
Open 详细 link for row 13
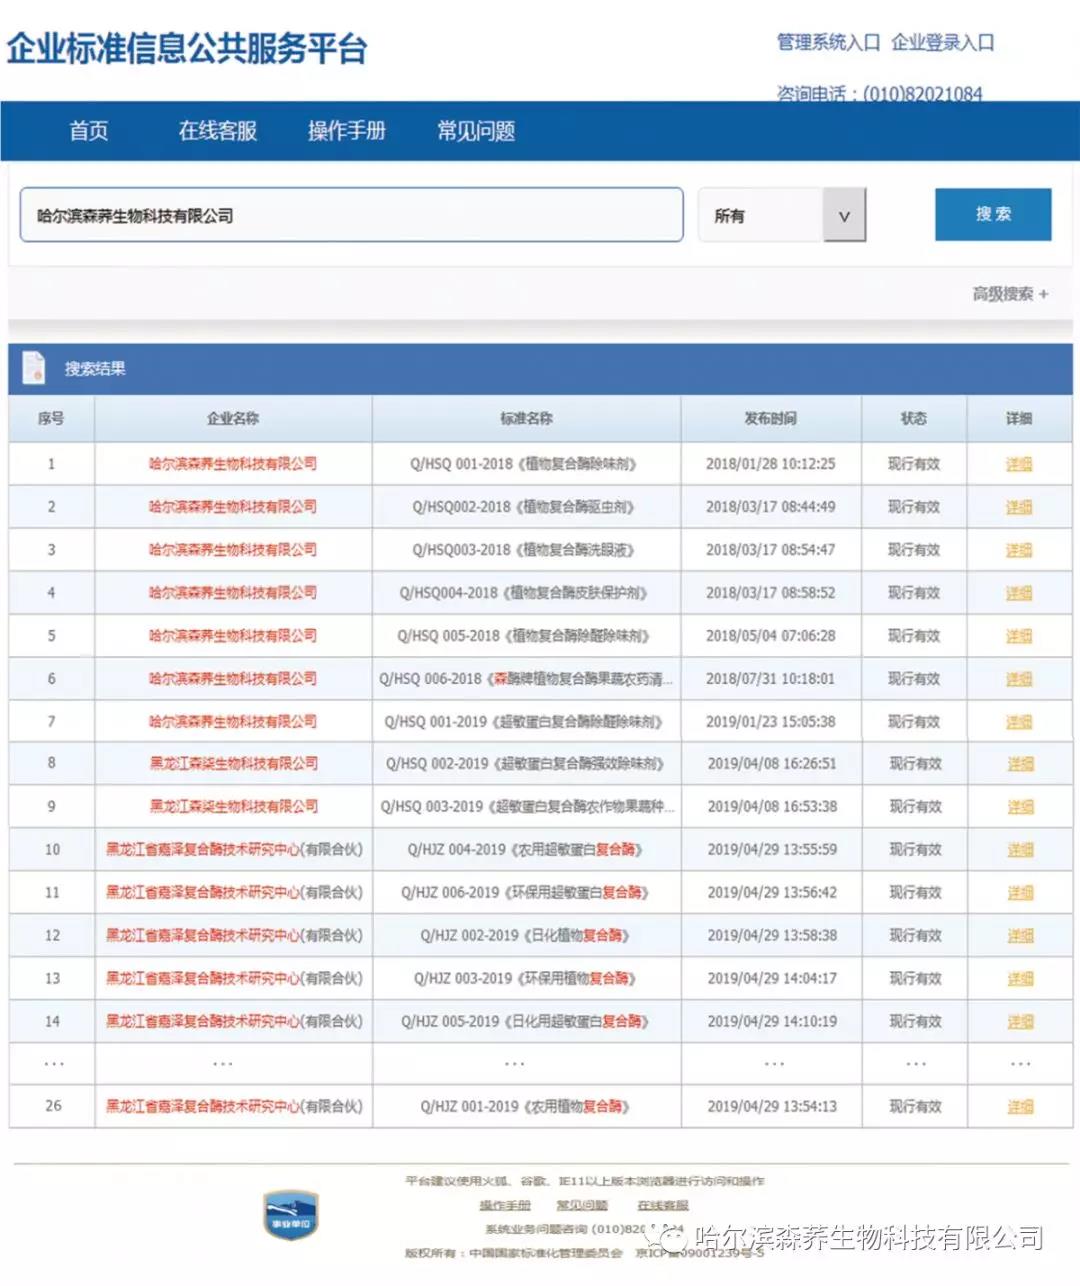click(1020, 979)
